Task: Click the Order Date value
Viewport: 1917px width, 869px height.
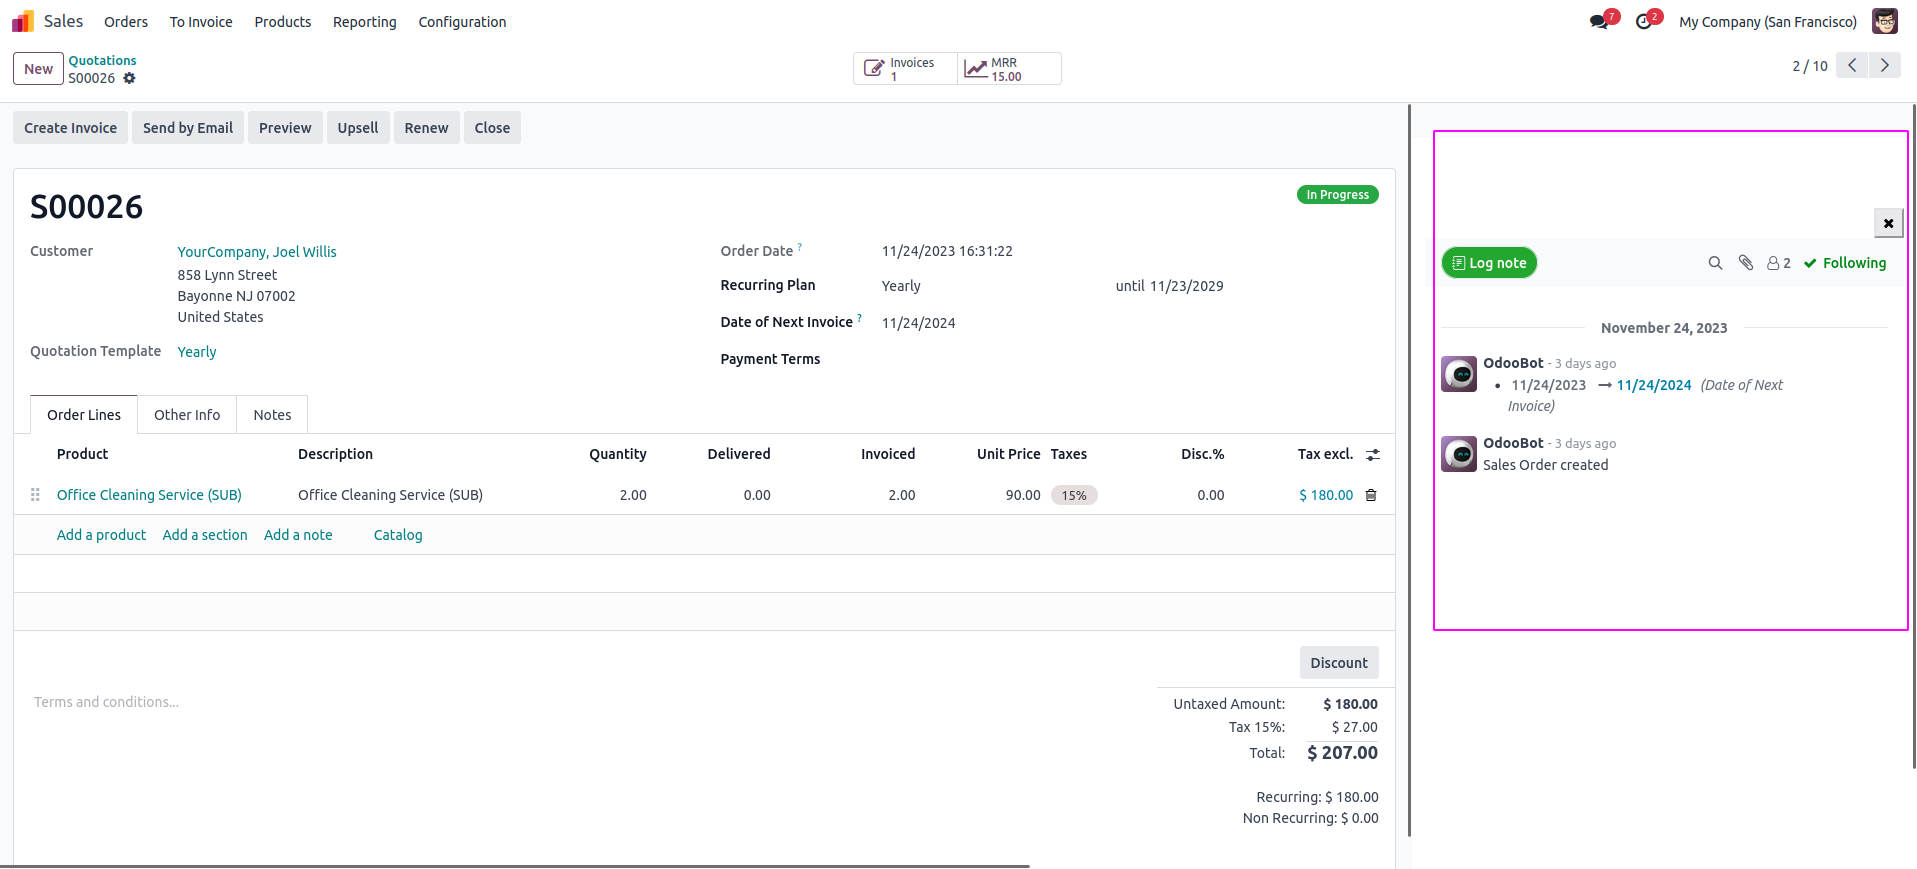Action: (947, 251)
